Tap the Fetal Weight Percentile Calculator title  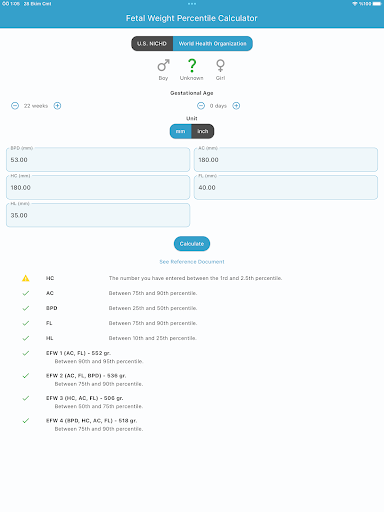[x=192, y=18]
